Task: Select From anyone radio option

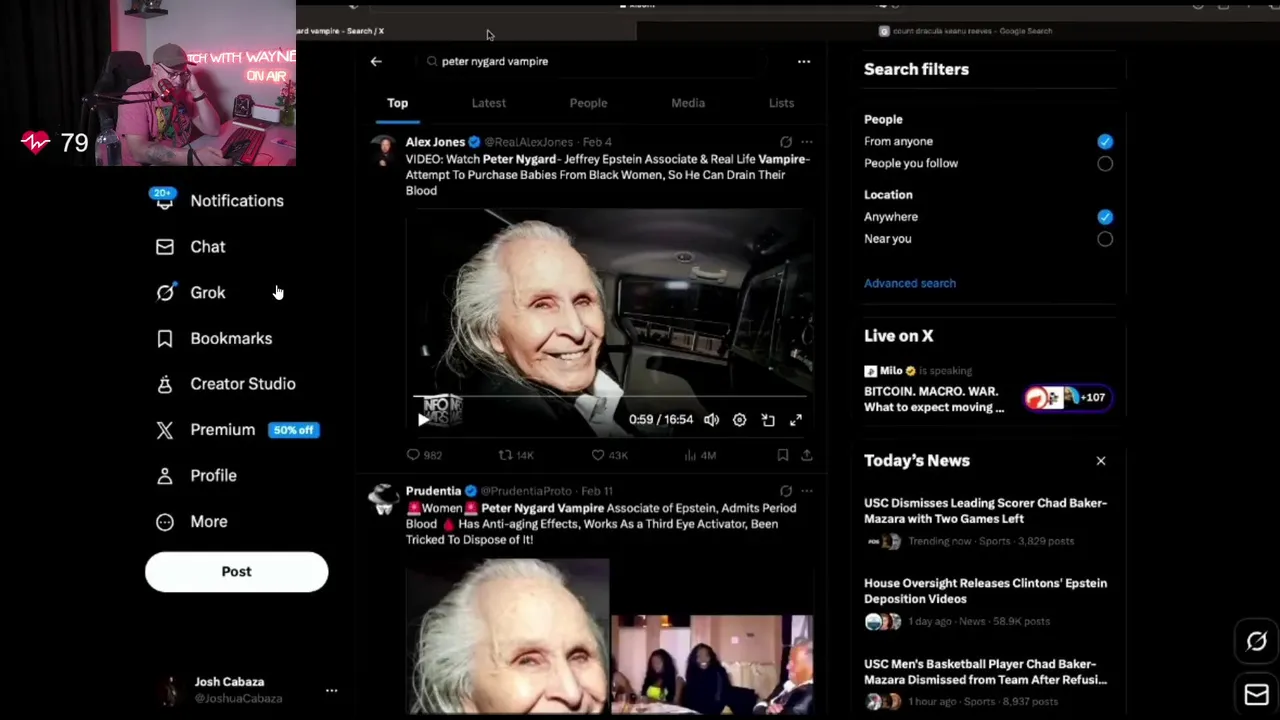Action: 1105,142
